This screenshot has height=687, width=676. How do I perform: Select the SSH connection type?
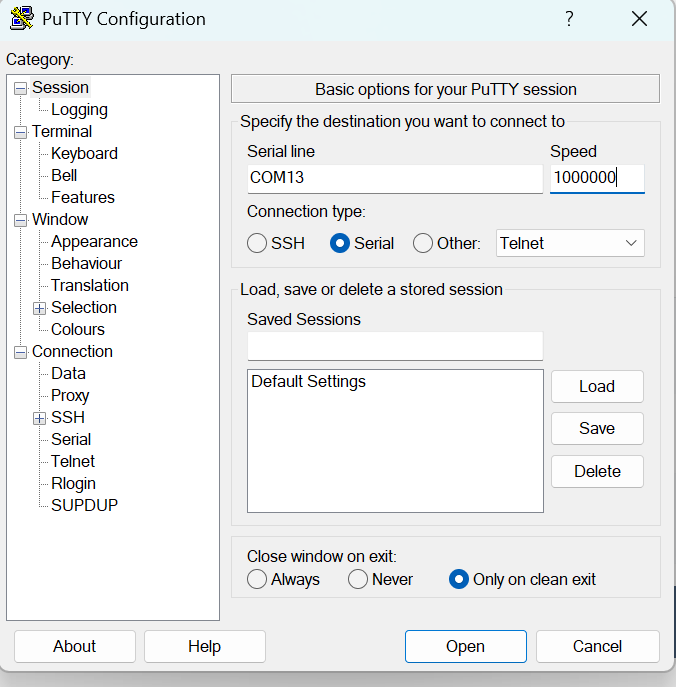click(257, 243)
